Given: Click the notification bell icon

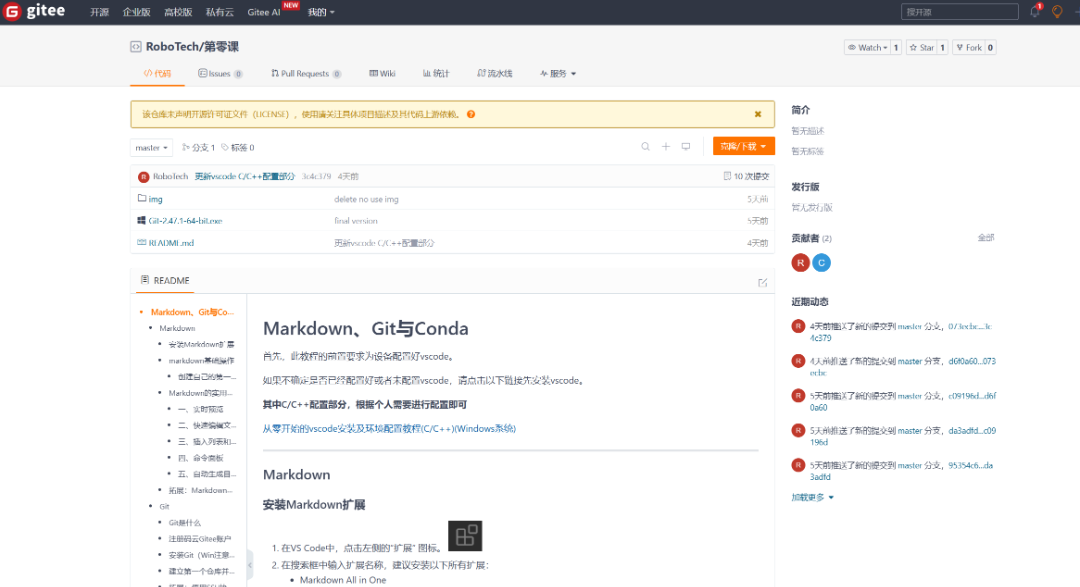Looking at the screenshot, I should 1035,12.
